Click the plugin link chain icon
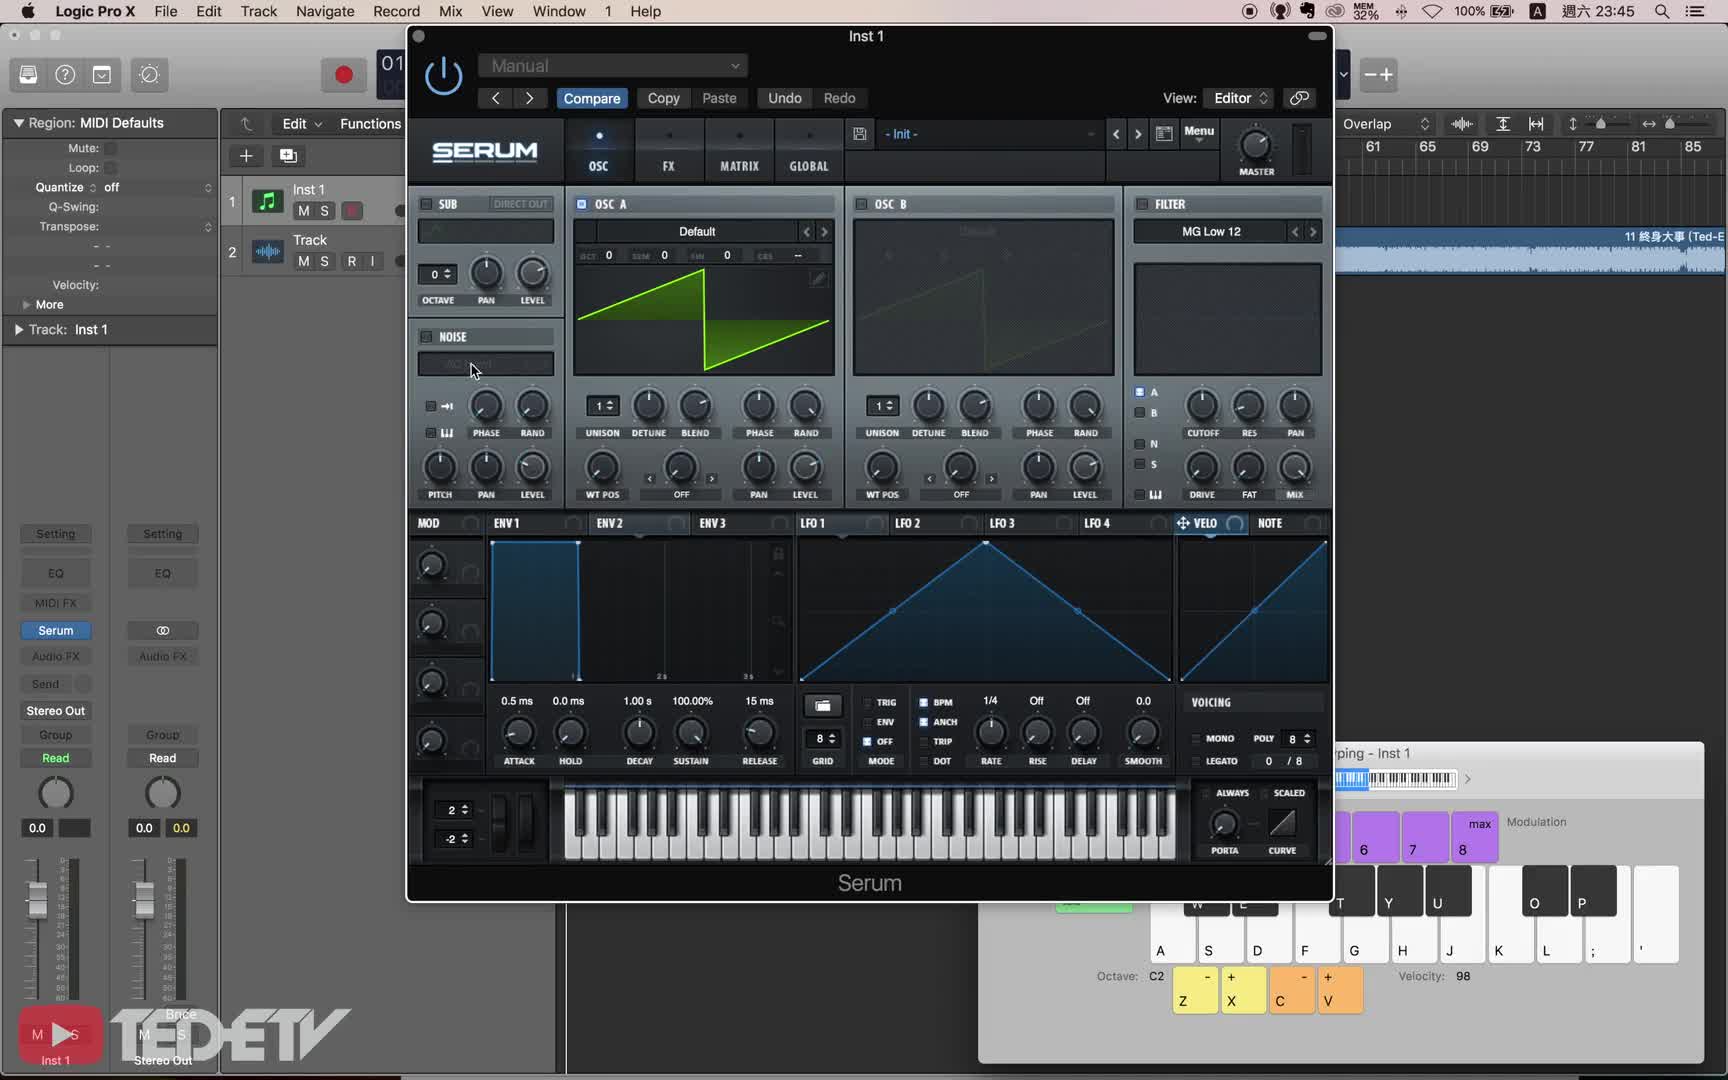1728x1080 pixels. pos(1299,98)
